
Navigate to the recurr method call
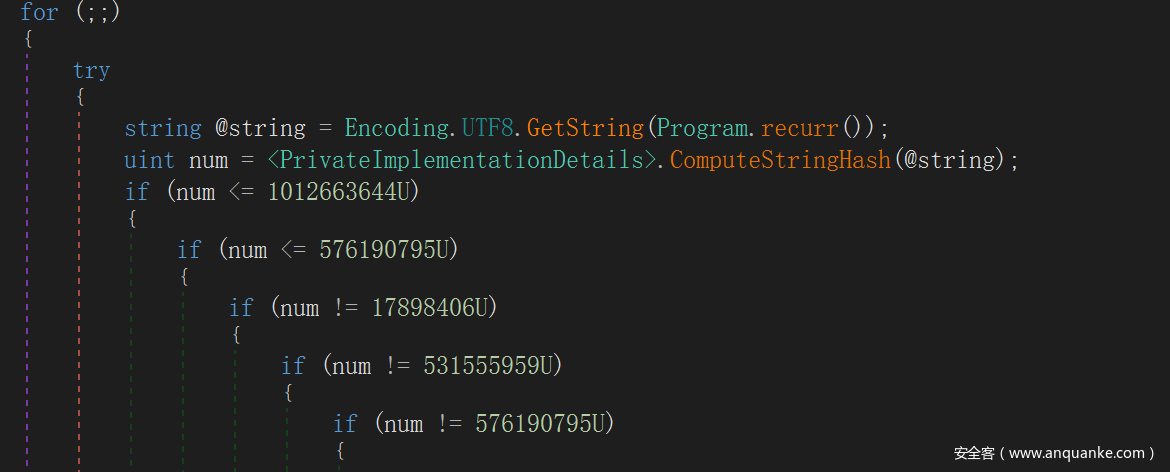click(801, 129)
